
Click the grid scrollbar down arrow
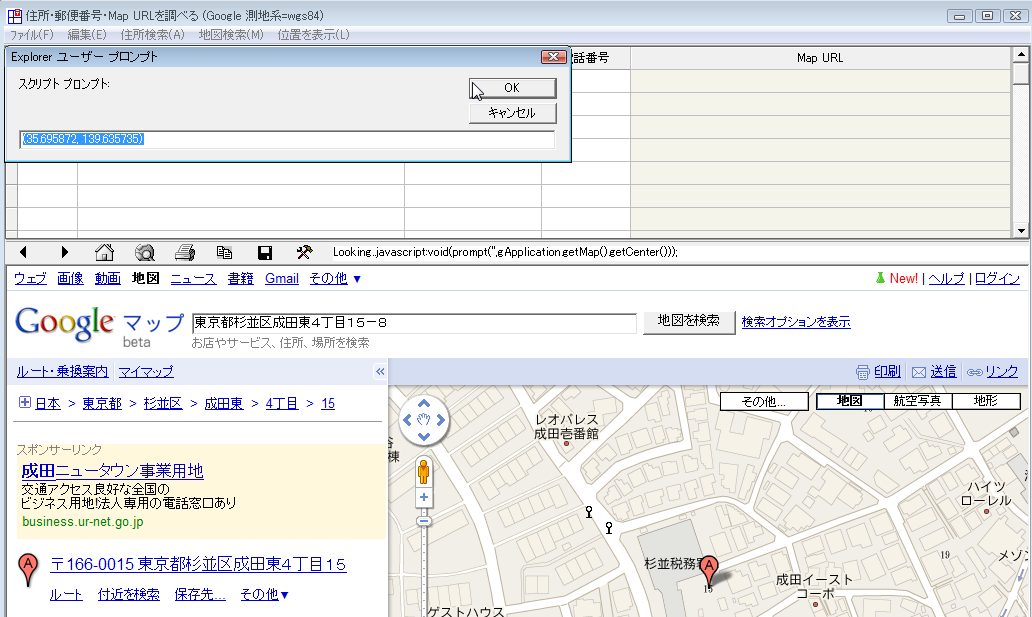[x=1021, y=230]
